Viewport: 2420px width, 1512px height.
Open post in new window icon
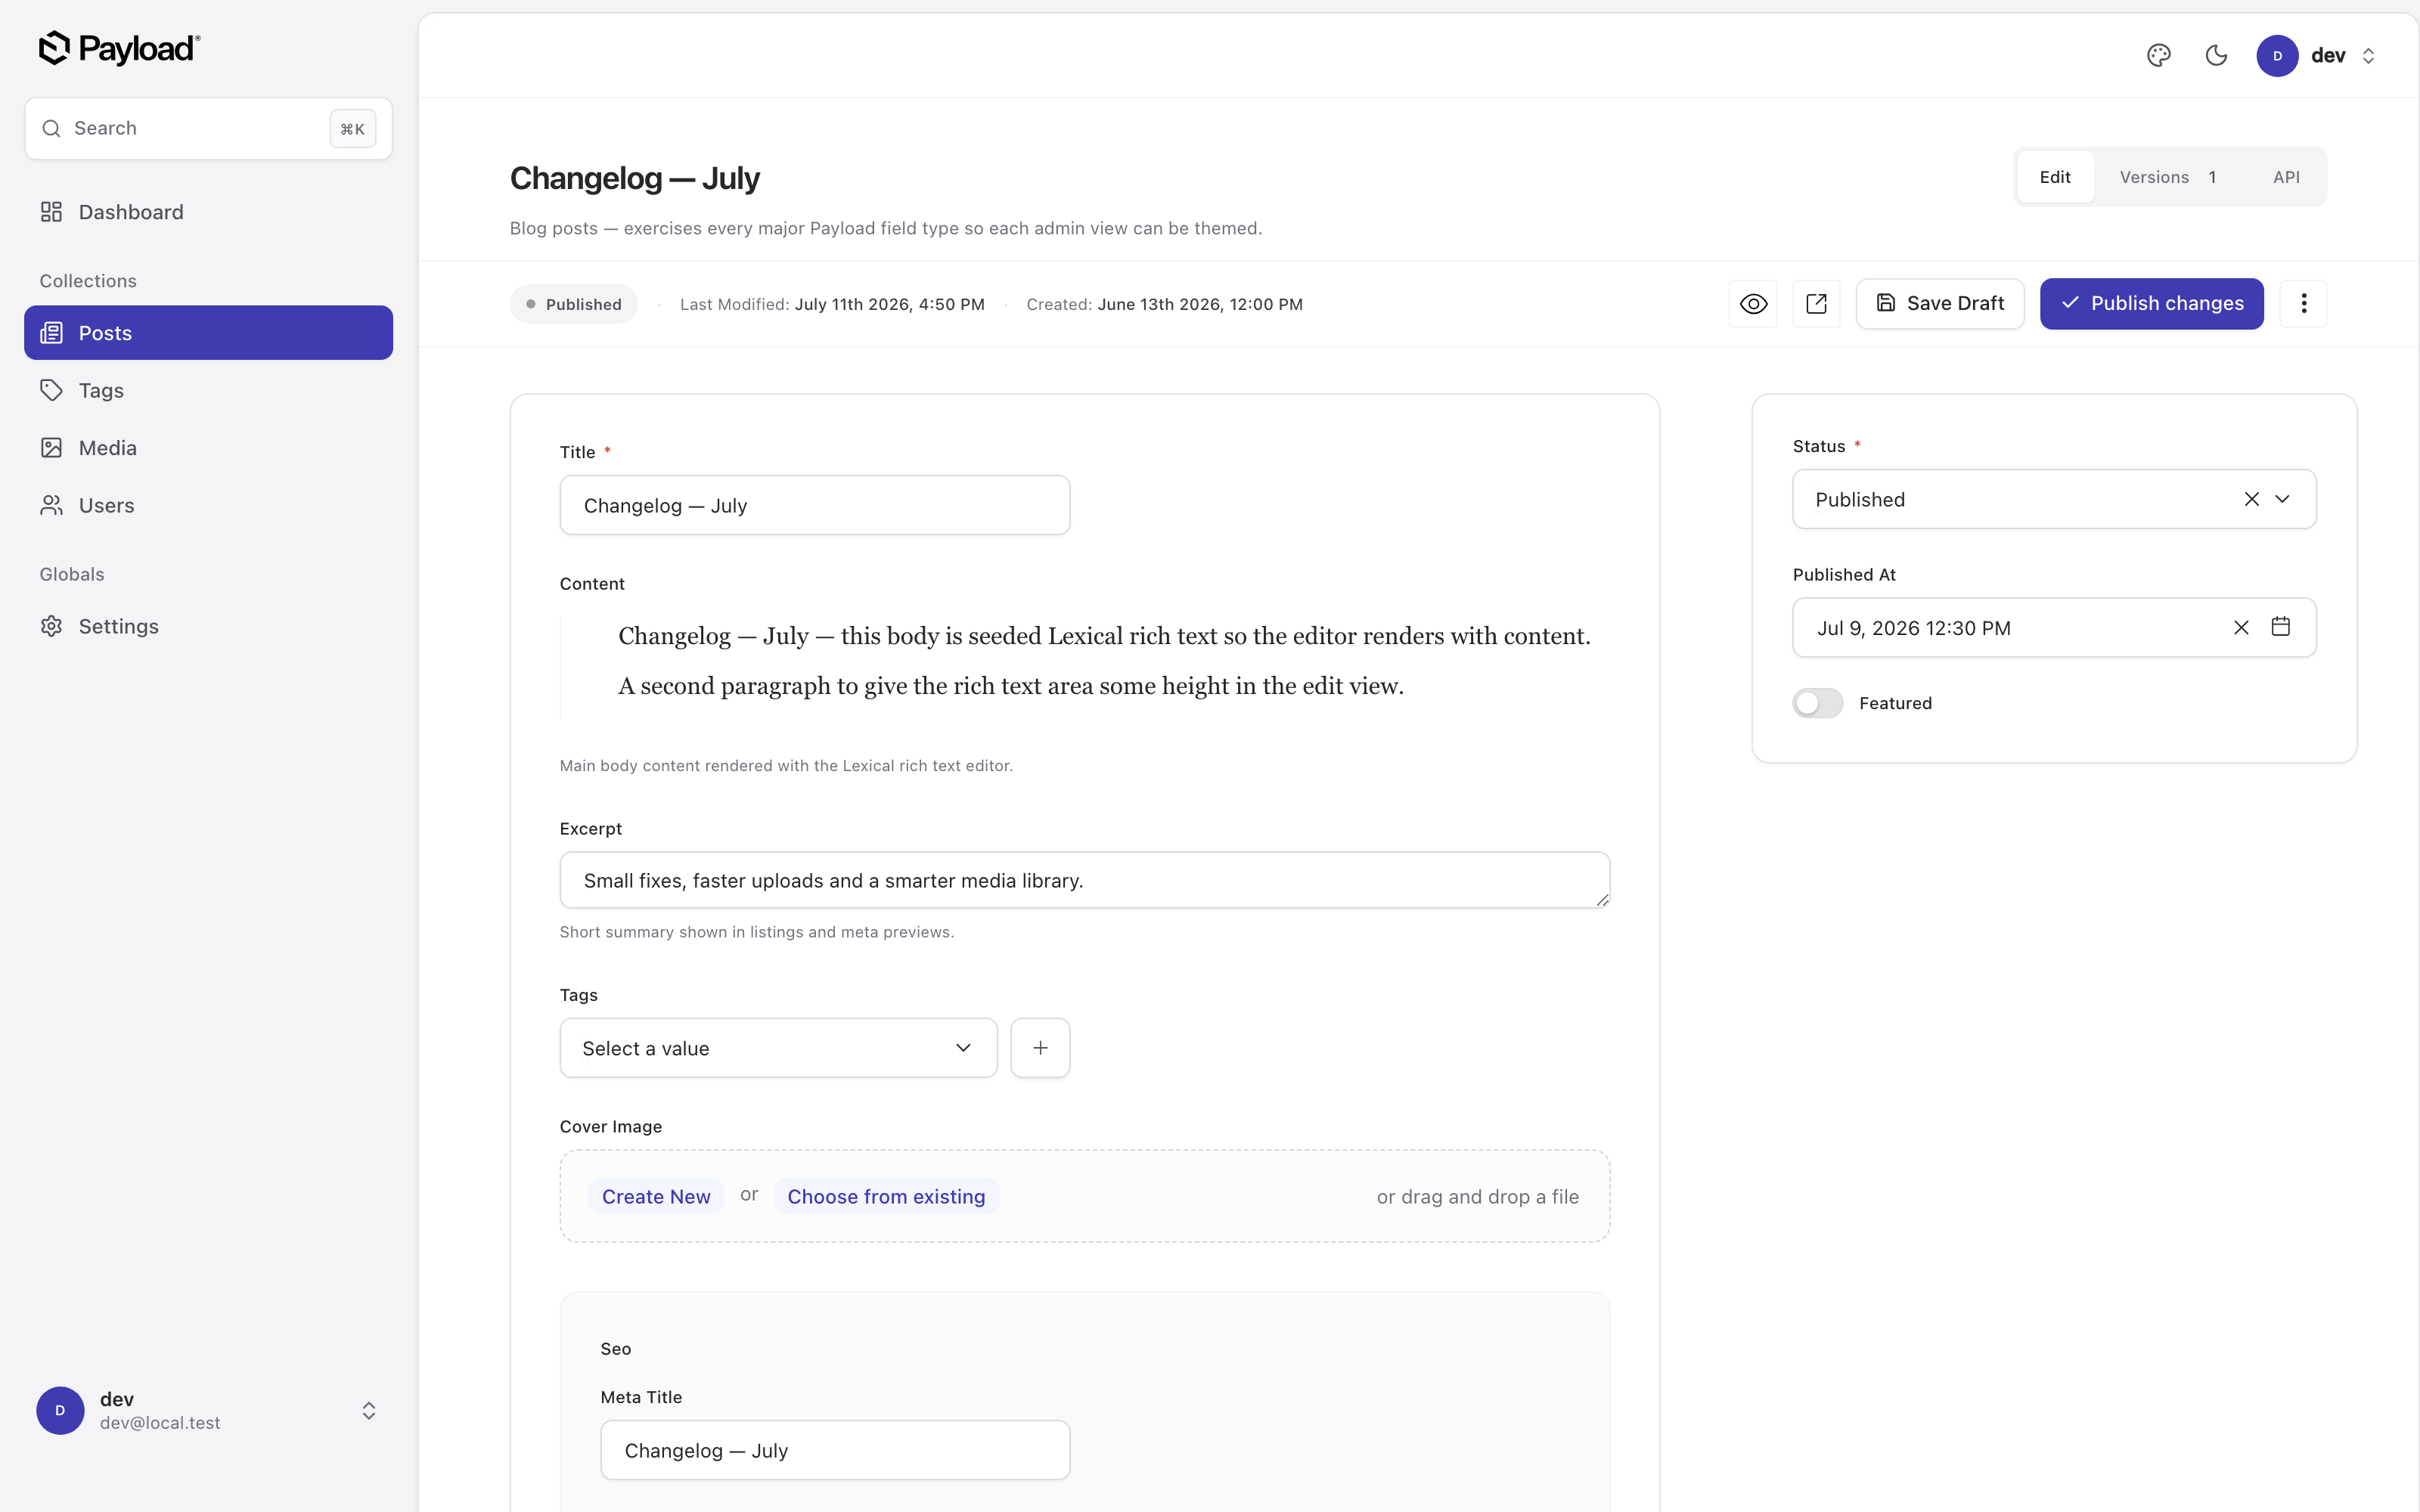(1816, 304)
